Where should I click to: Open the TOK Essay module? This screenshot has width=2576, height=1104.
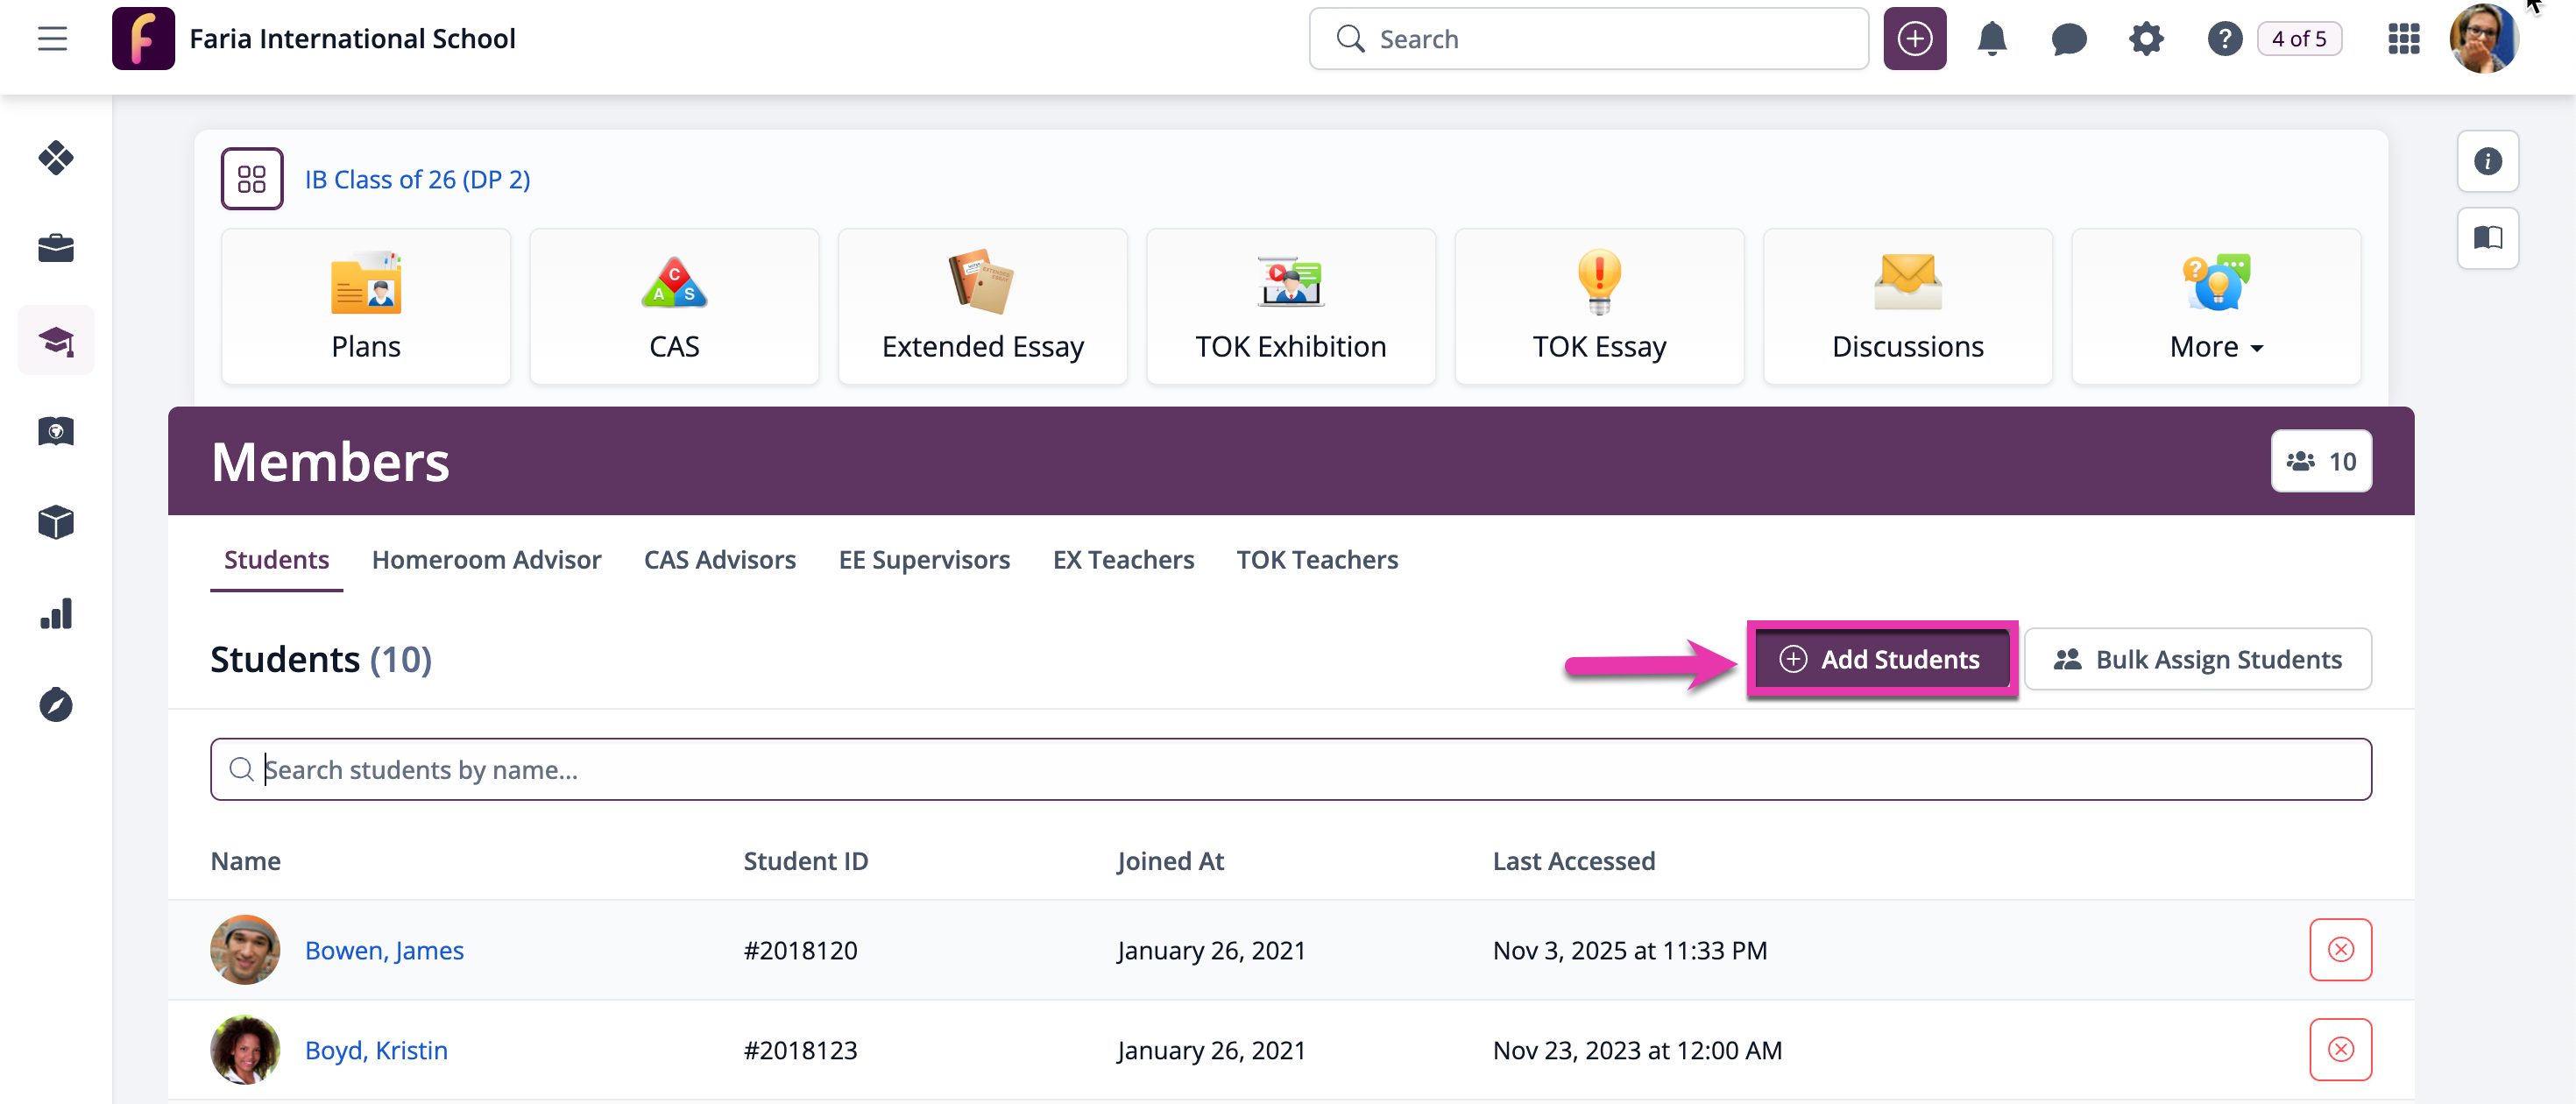click(1598, 306)
